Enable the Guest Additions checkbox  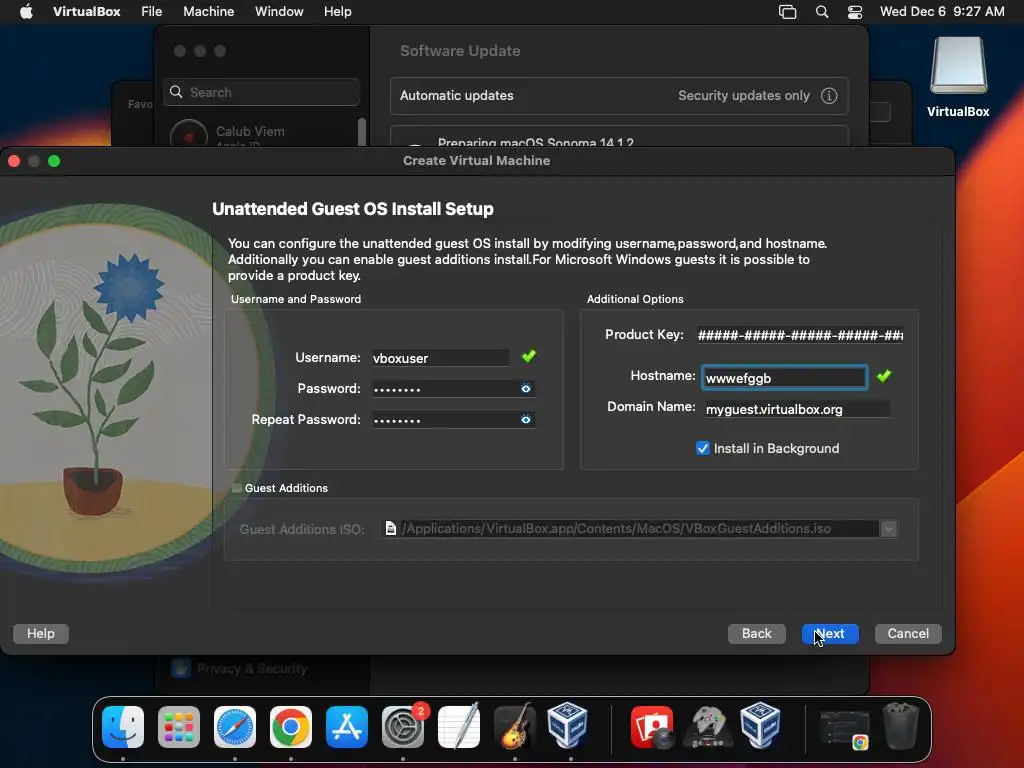tap(237, 488)
